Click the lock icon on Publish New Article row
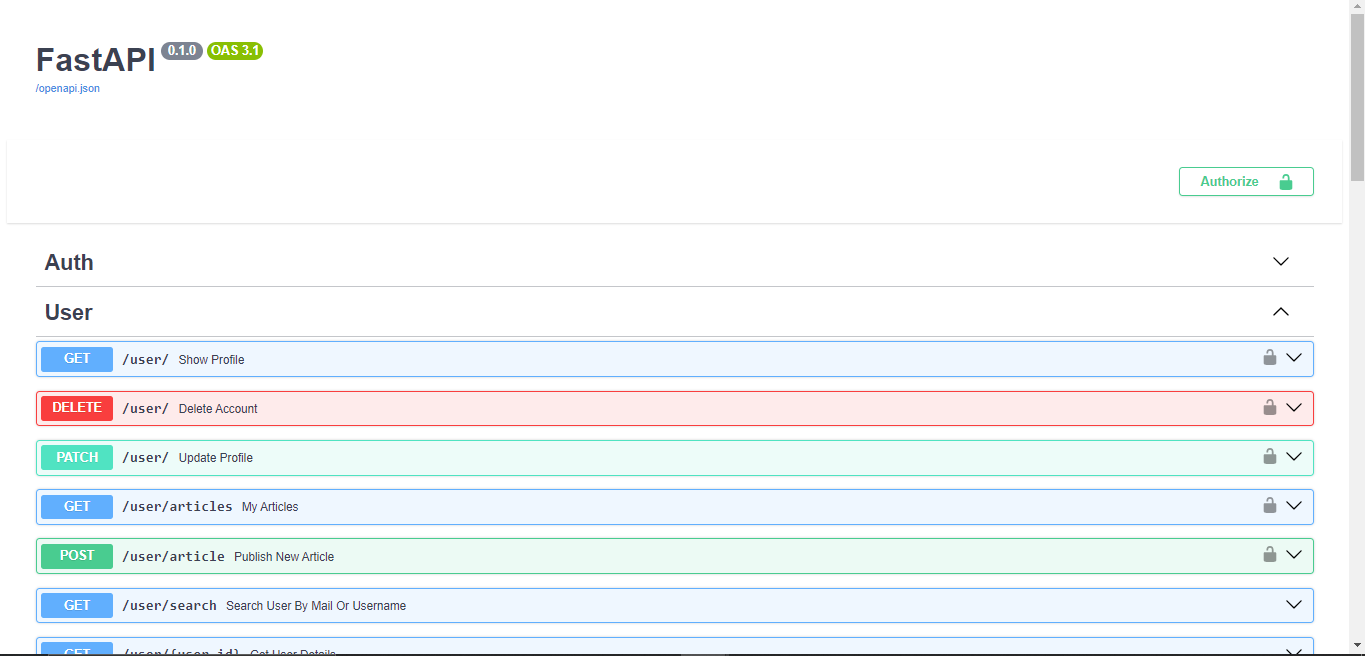 point(1269,553)
